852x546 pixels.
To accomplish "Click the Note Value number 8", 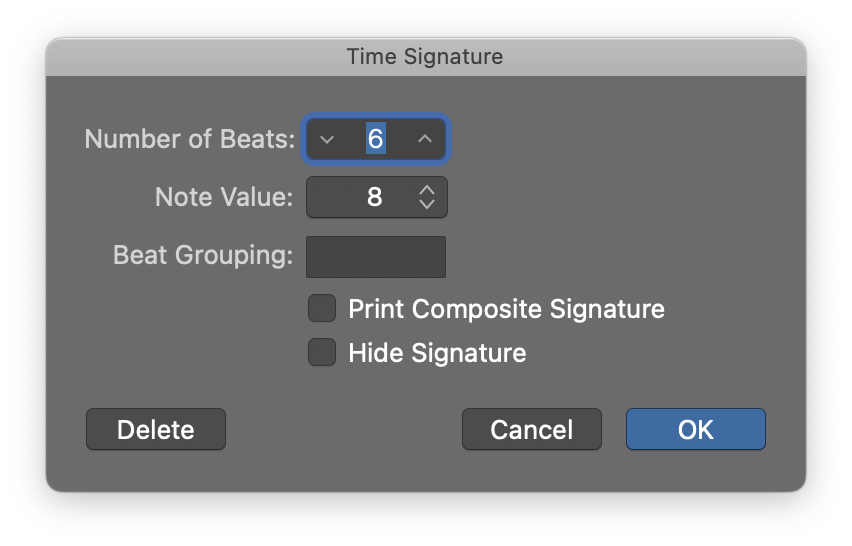I will tap(374, 197).
